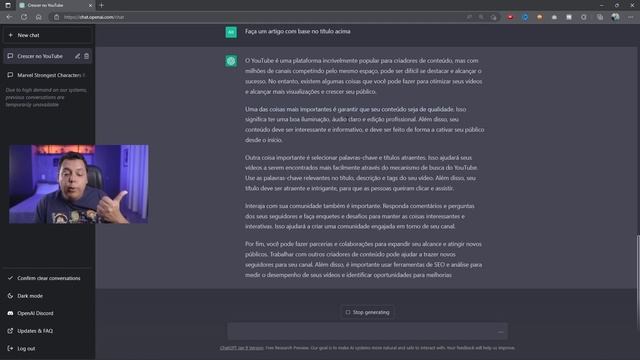Go back to the previous page
640x360 pixels.
pos(9,17)
